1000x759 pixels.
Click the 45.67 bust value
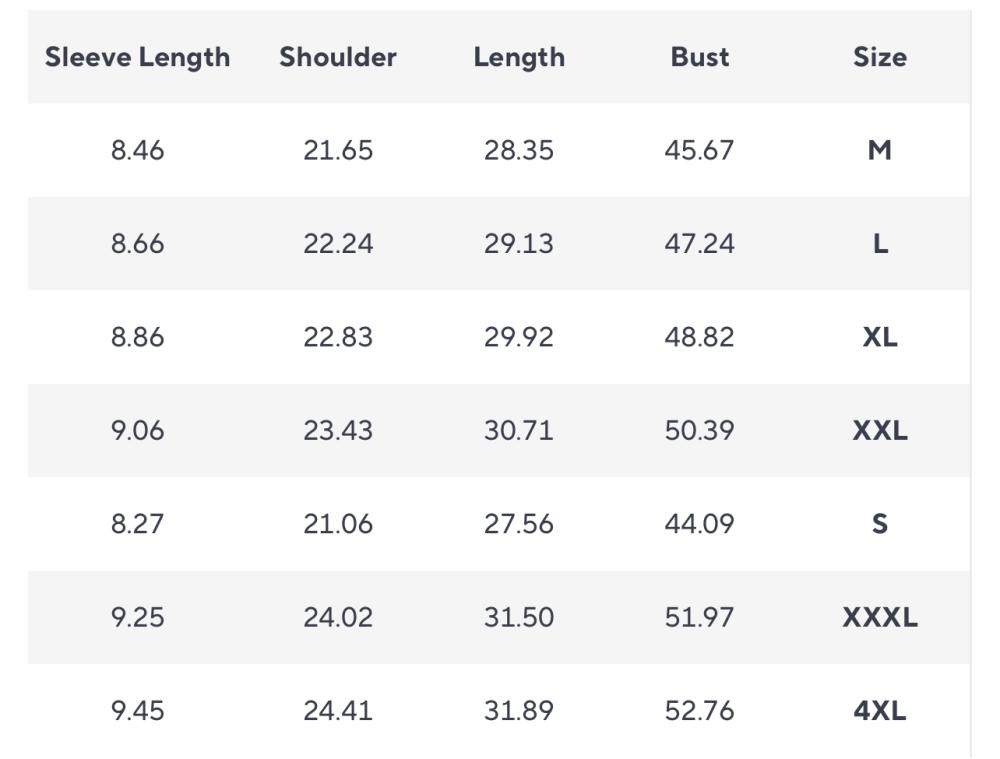coord(699,150)
